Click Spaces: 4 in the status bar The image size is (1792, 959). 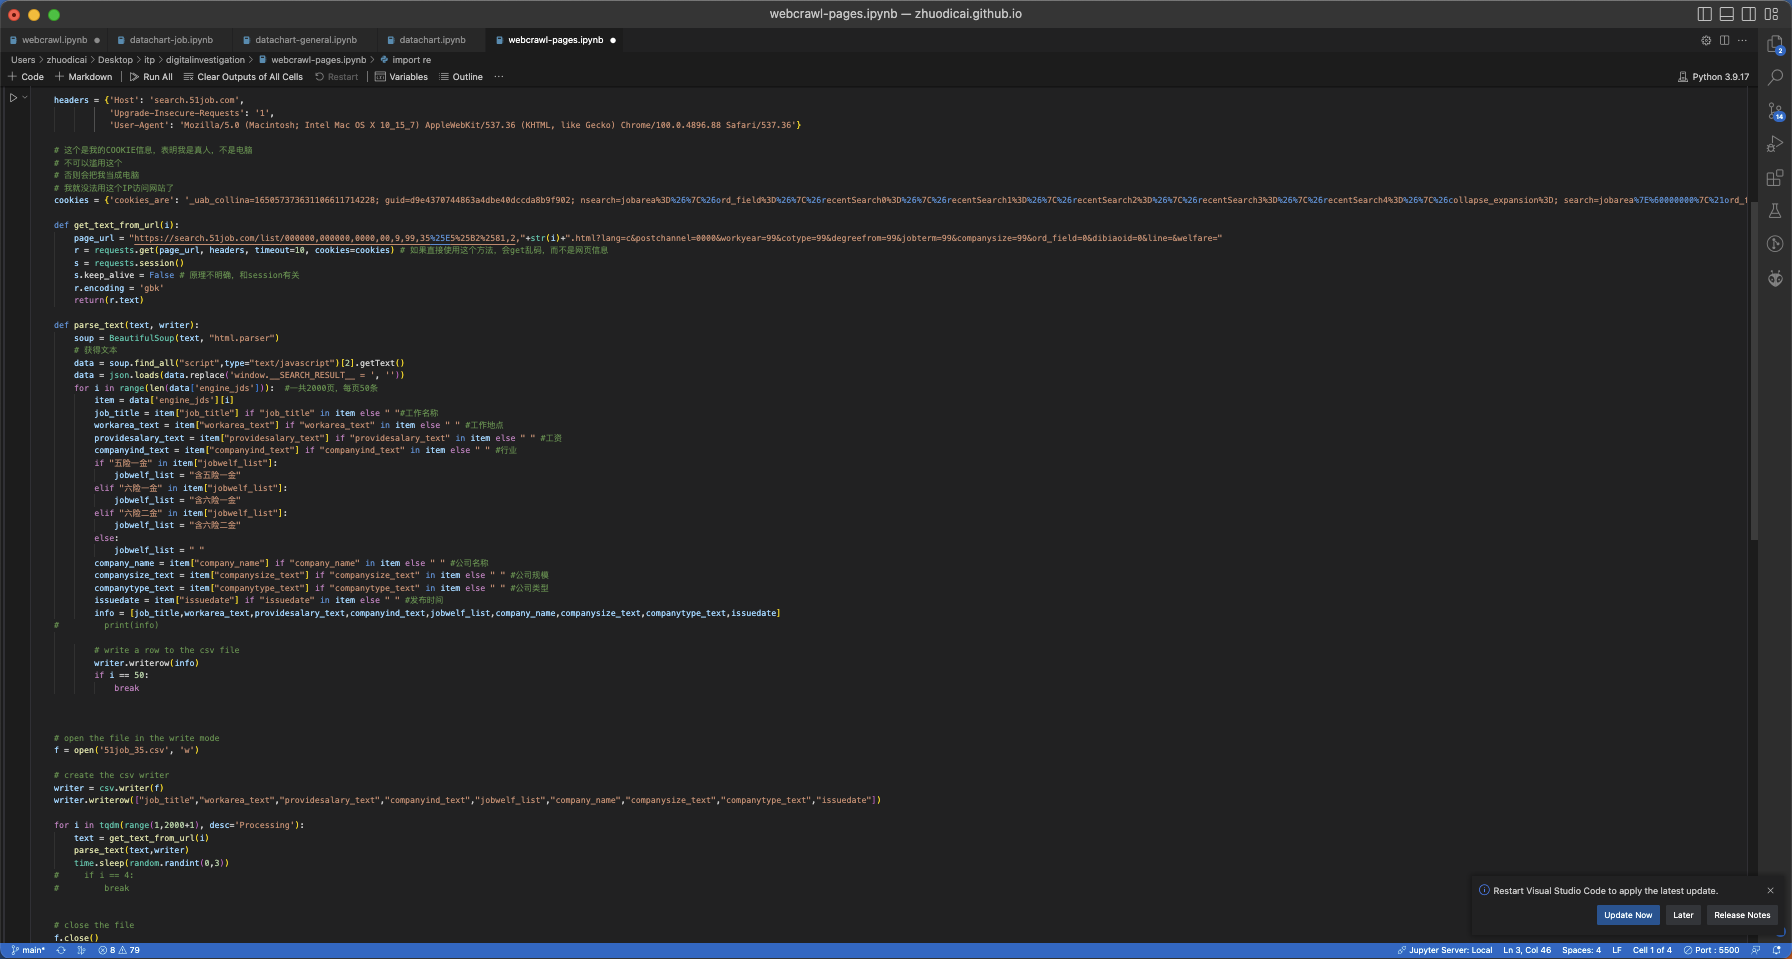click(x=1581, y=950)
